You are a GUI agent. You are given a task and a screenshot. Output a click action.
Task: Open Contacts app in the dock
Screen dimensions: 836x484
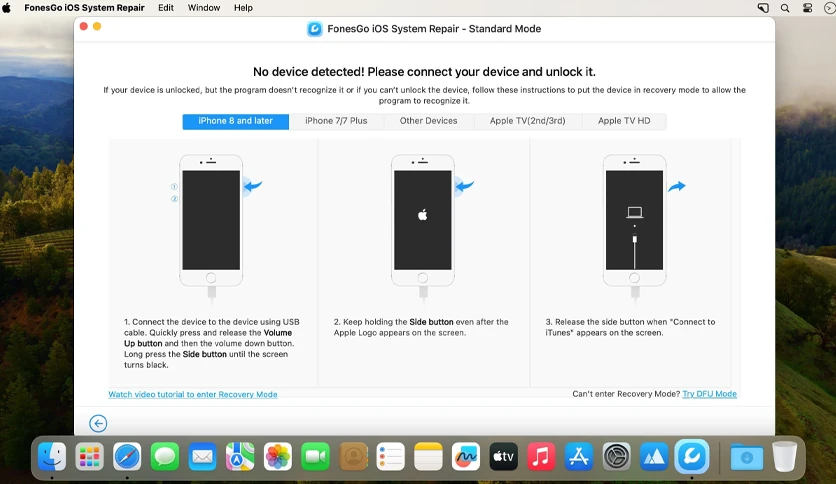pyautogui.click(x=353, y=457)
